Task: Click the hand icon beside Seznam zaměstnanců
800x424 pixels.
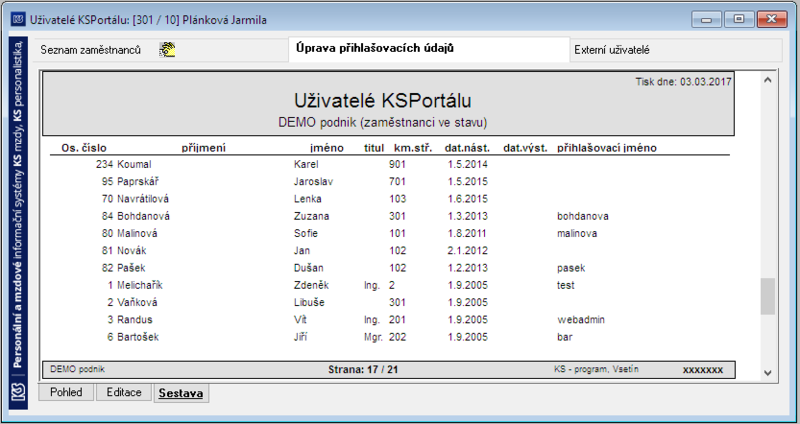Action: tap(167, 49)
